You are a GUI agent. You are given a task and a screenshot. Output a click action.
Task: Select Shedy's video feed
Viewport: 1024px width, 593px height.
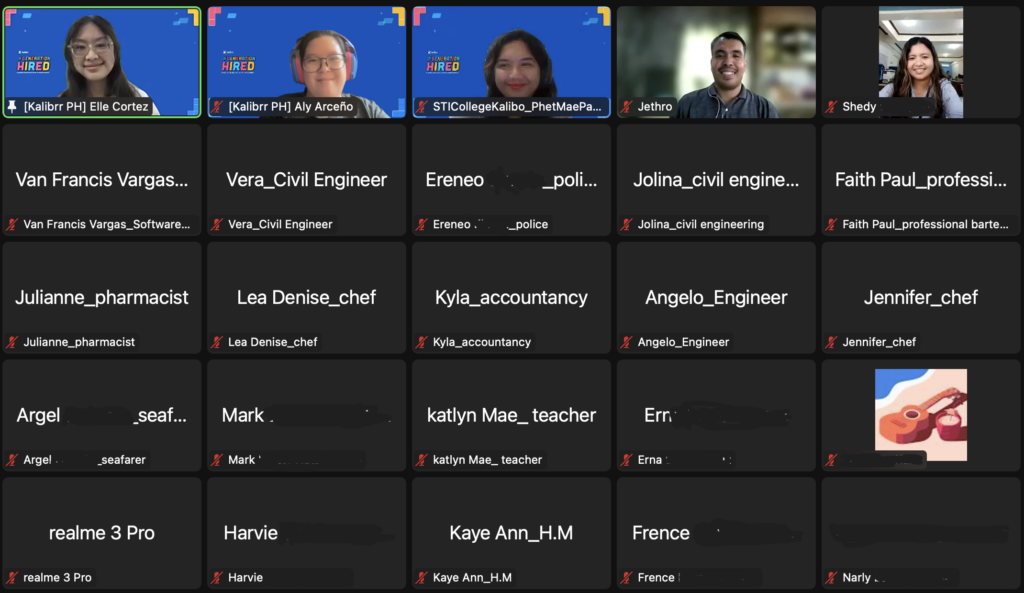point(921,62)
